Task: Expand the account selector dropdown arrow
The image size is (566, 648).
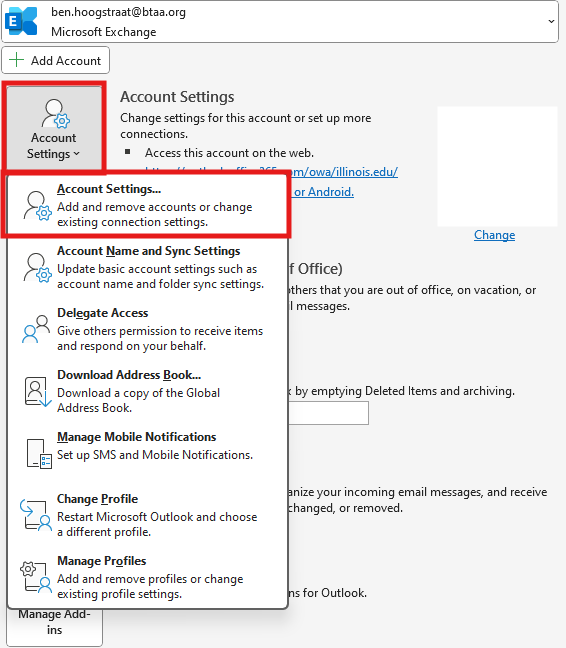Action: coord(551,21)
